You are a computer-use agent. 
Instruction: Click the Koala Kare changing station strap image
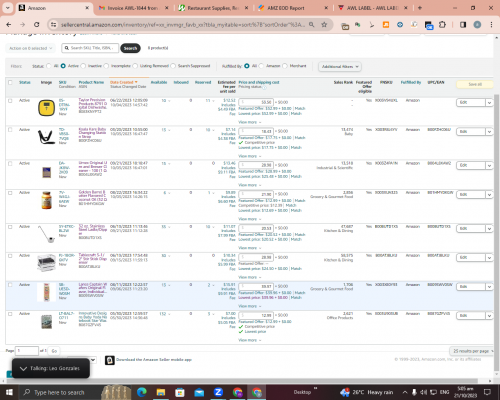(x=46, y=137)
